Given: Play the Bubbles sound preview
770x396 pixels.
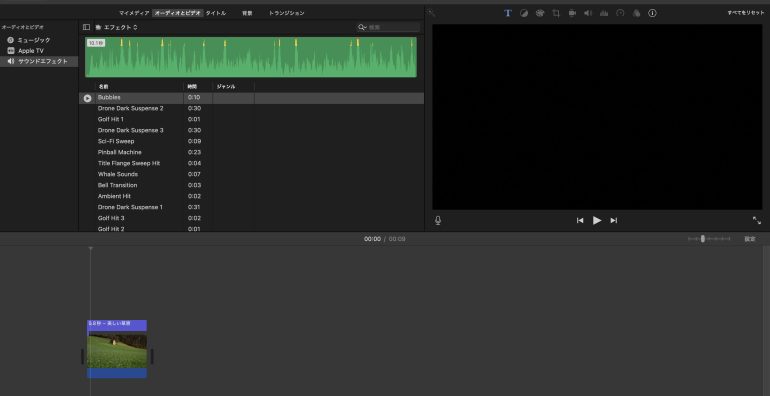Looking at the screenshot, I should click(x=87, y=98).
